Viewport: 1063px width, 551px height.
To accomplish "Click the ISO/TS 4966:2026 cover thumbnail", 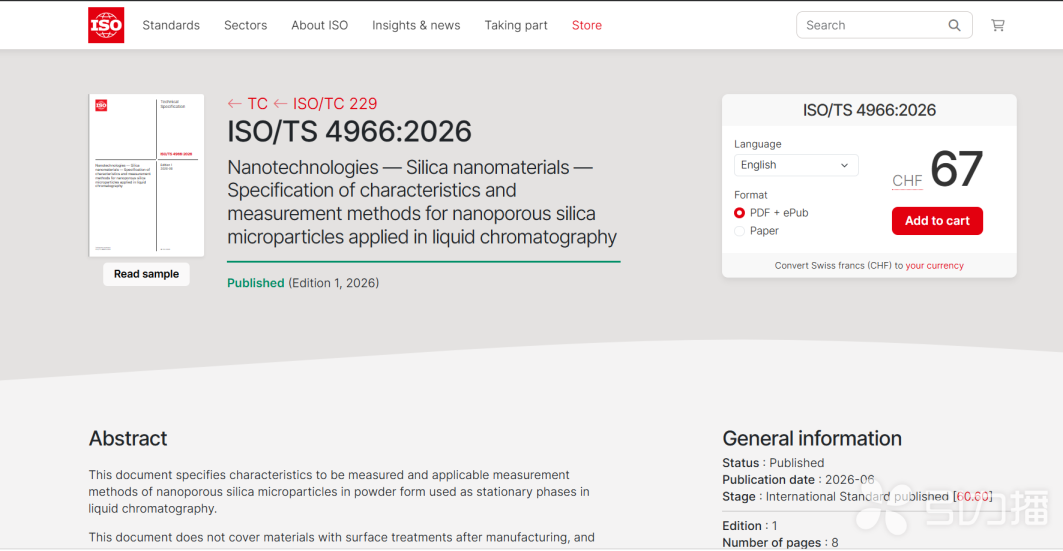I will 146,176.
